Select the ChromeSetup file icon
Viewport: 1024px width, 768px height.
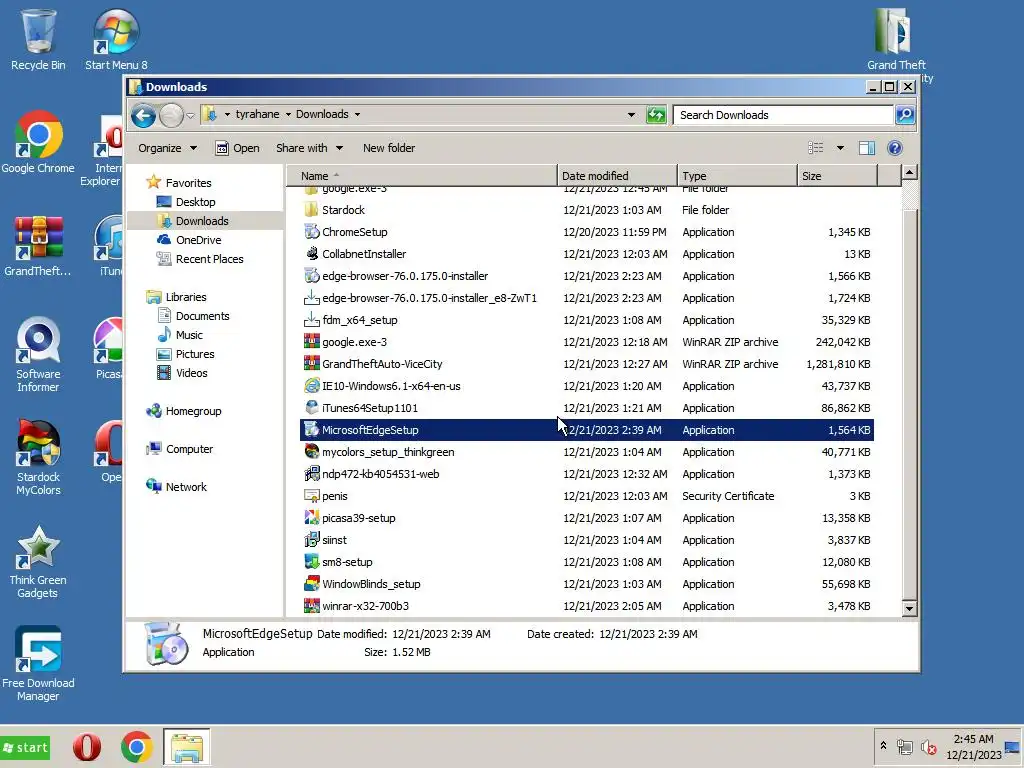(x=312, y=232)
